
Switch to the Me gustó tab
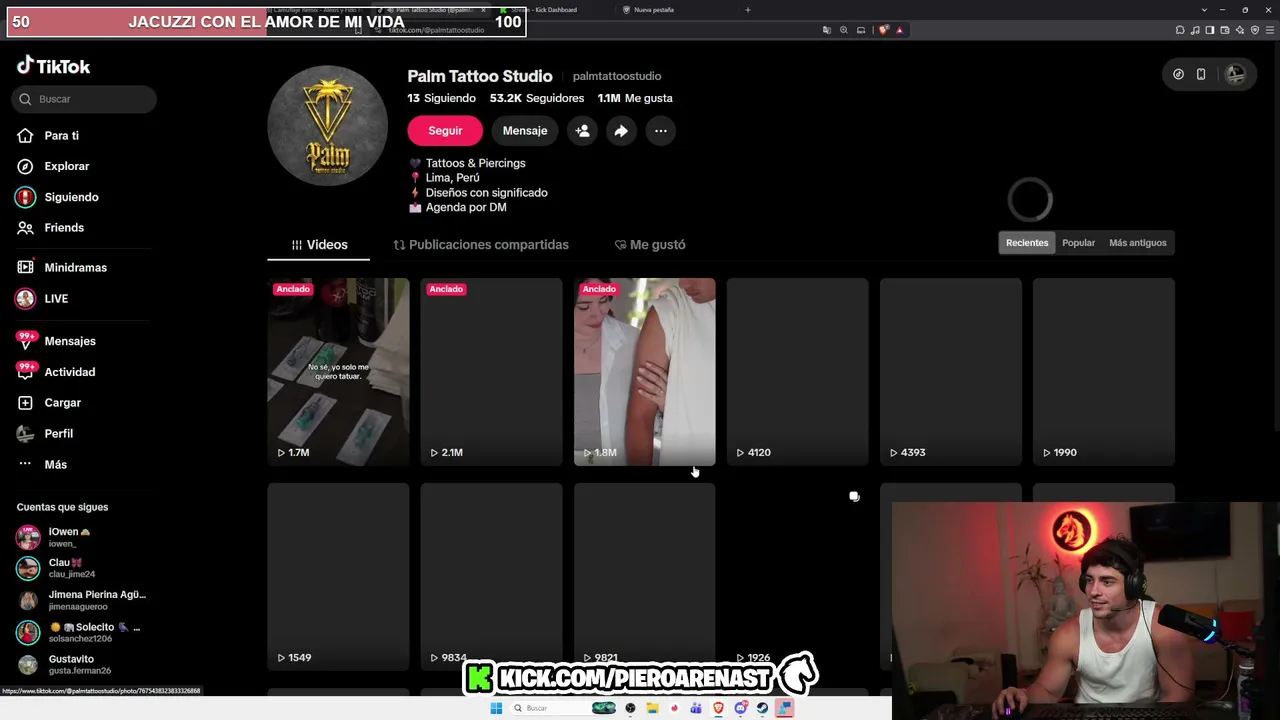[x=650, y=245]
